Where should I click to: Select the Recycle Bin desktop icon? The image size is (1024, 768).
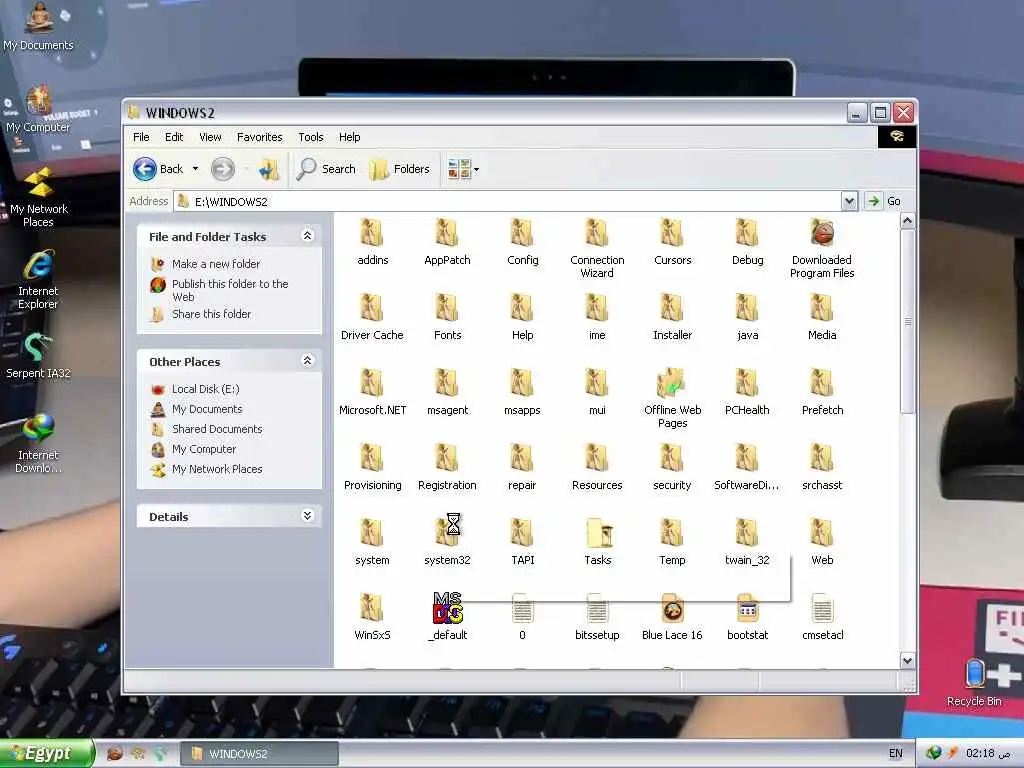click(974, 682)
